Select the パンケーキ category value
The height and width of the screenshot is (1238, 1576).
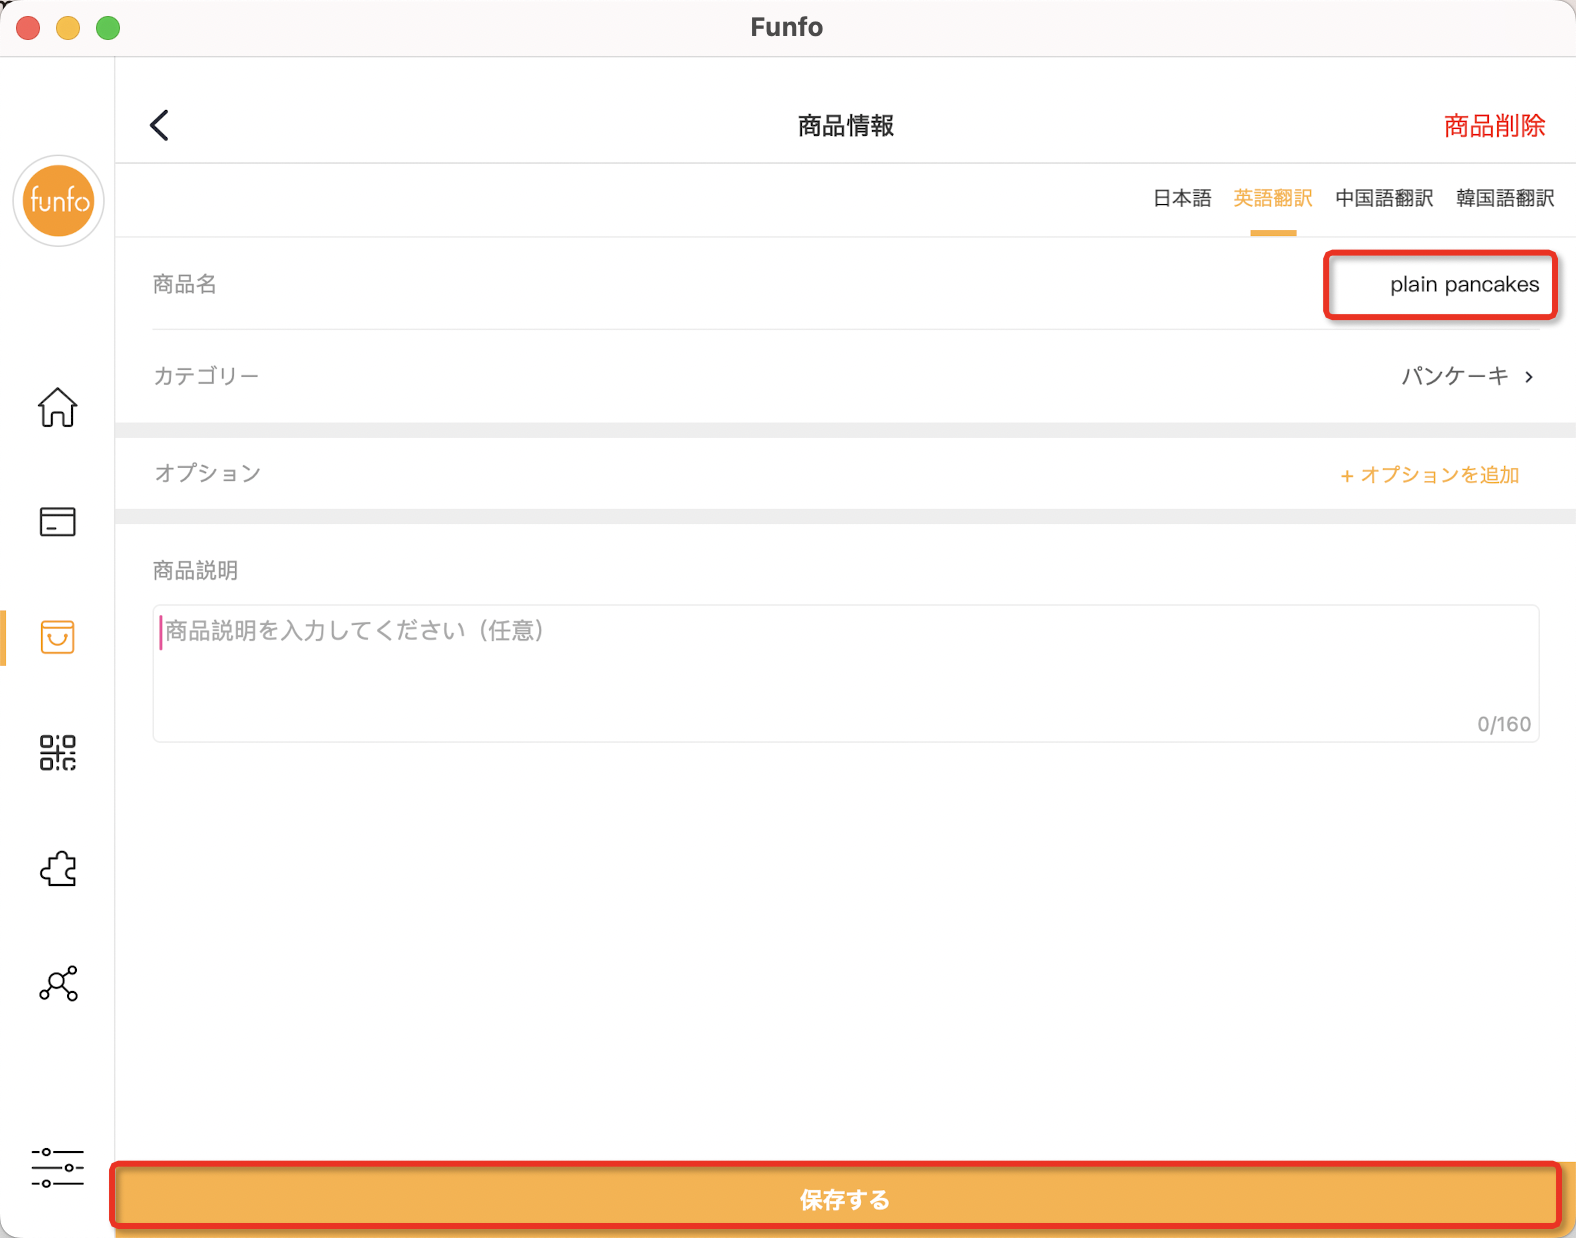pyautogui.click(x=1454, y=376)
